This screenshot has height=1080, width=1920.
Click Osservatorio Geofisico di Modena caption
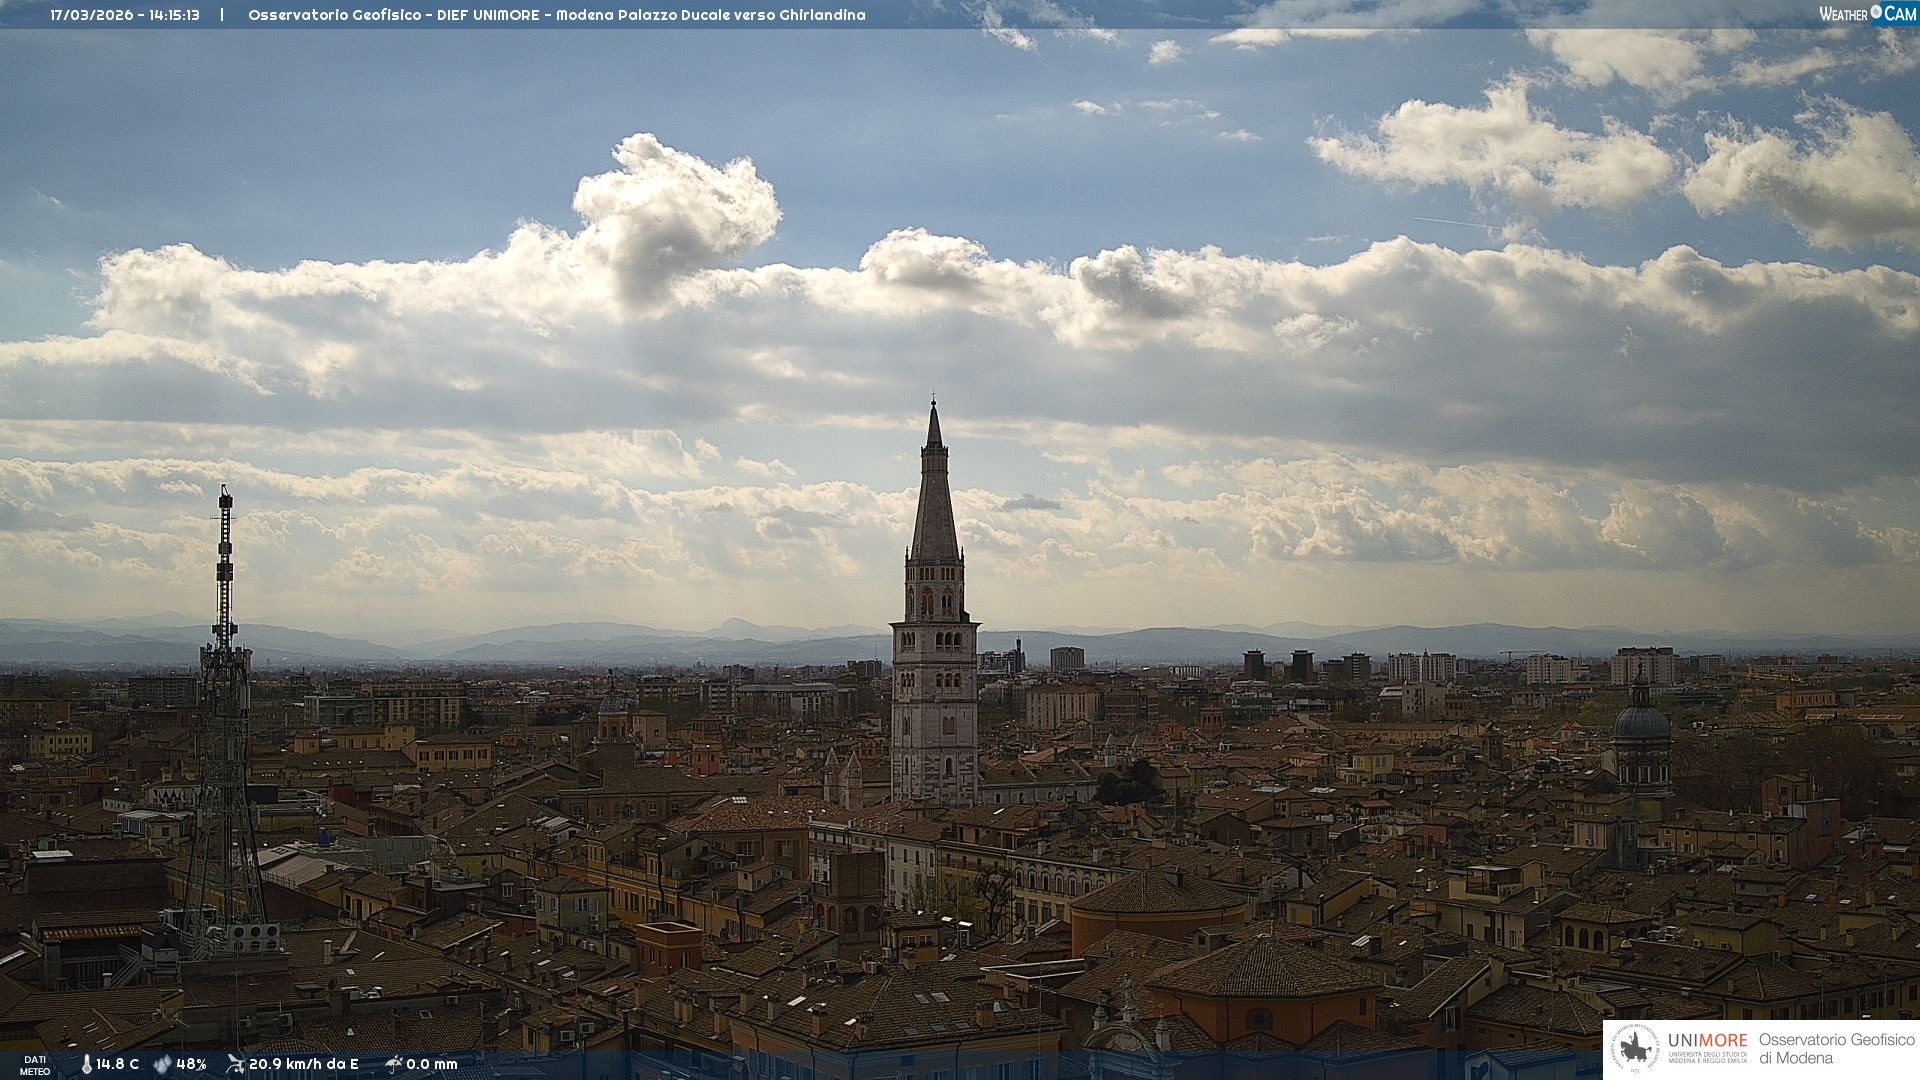1836,1049
